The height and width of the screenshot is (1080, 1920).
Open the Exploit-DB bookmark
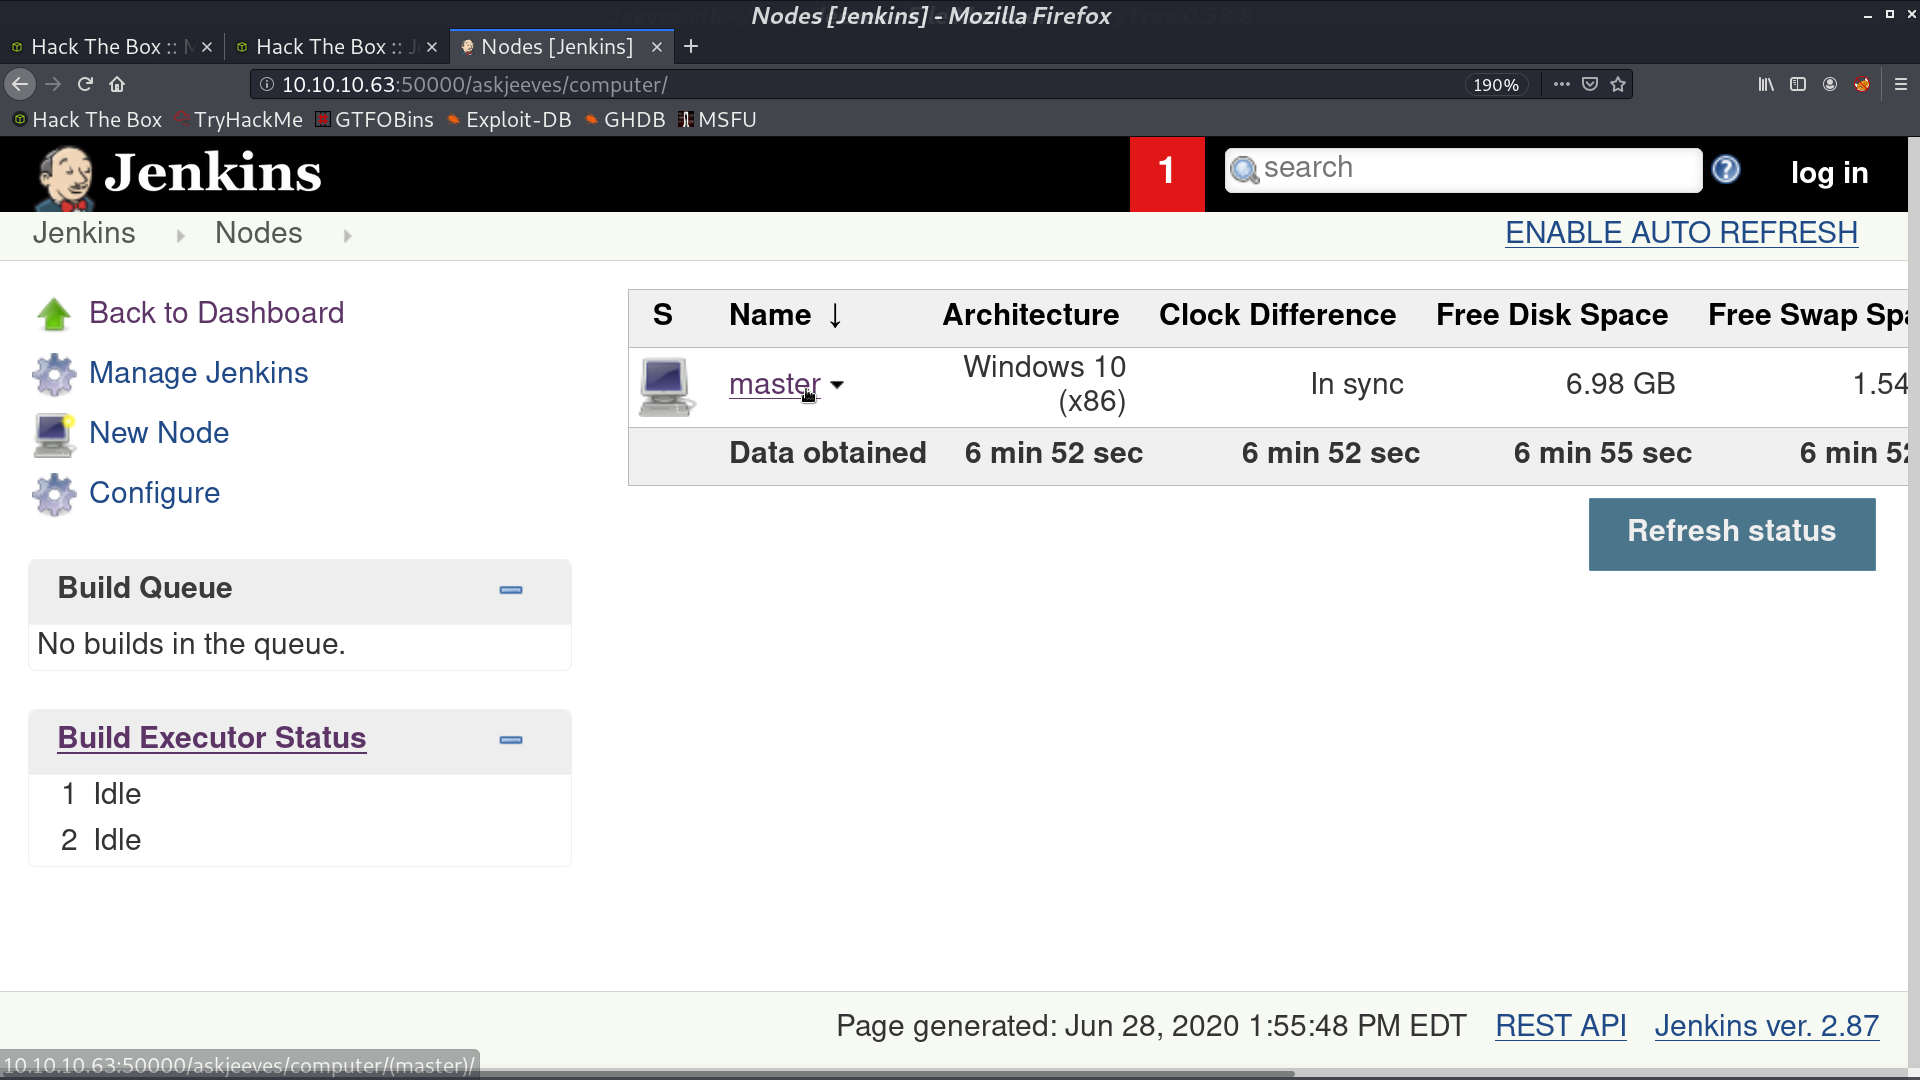pyautogui.click(x=509, y=120)
